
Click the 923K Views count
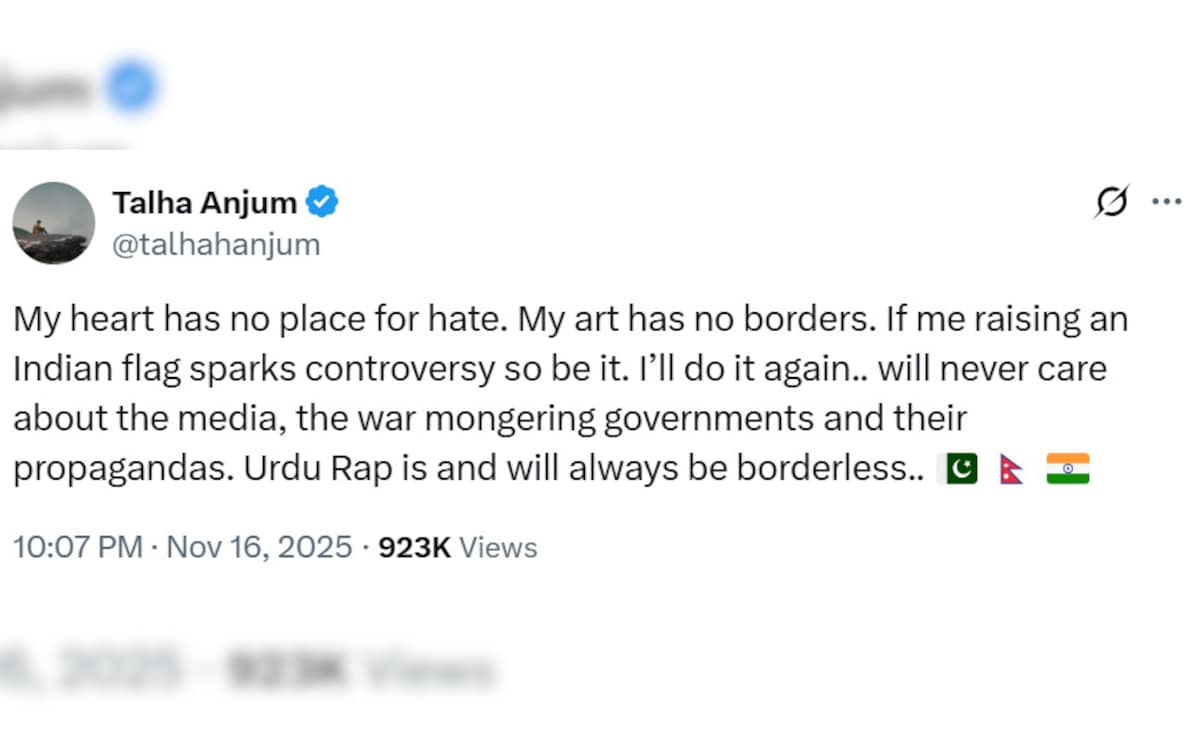(457, 548)
